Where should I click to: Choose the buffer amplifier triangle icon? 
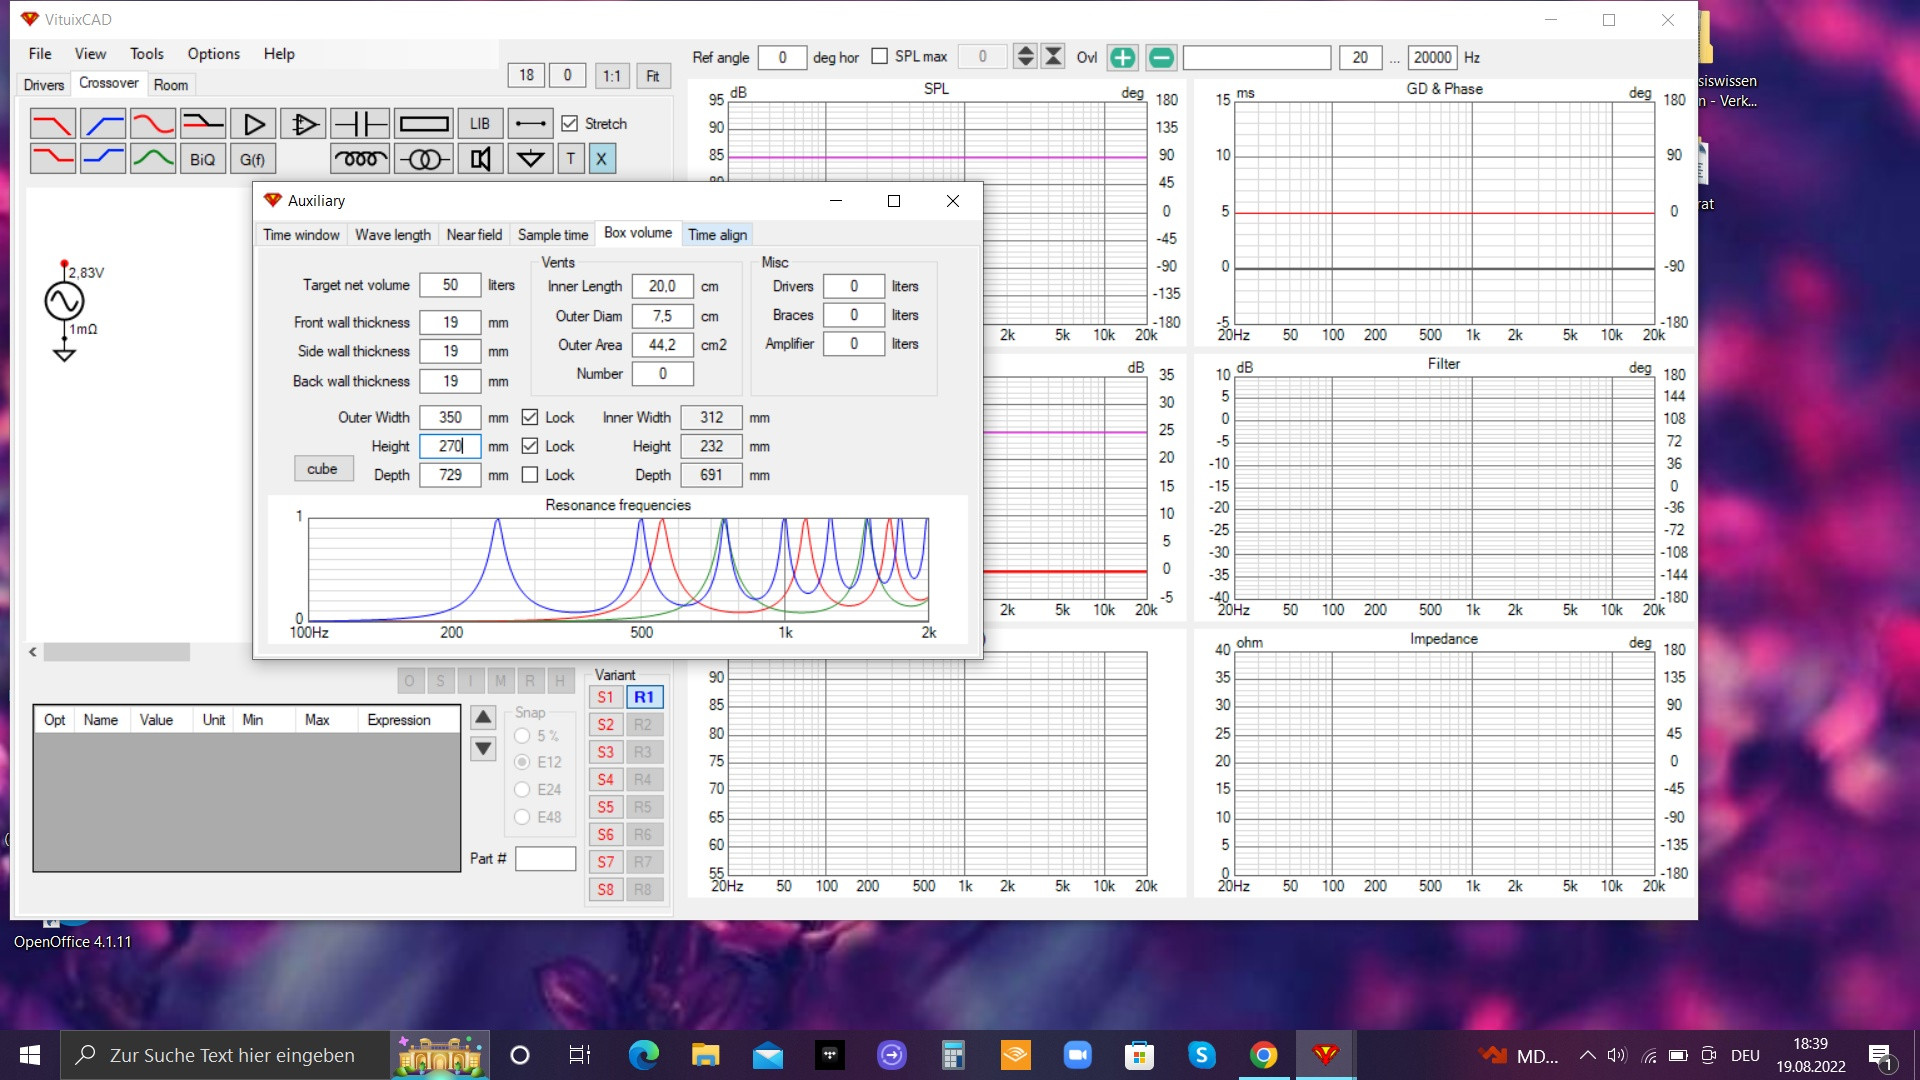tap(254, 124)
